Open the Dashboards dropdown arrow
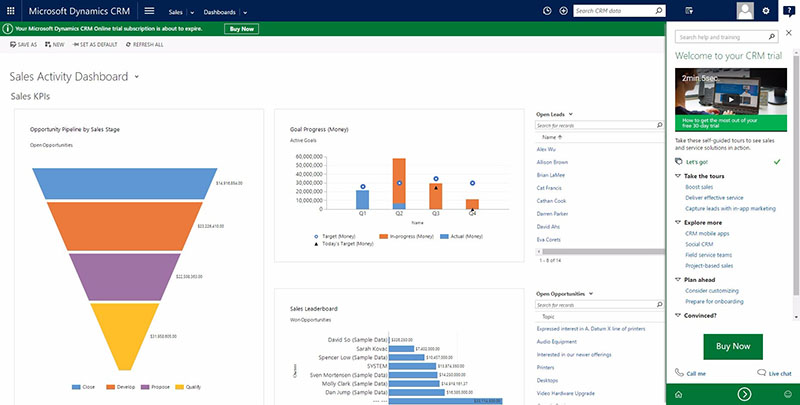 pyautogui.click(x=245, y=12)
